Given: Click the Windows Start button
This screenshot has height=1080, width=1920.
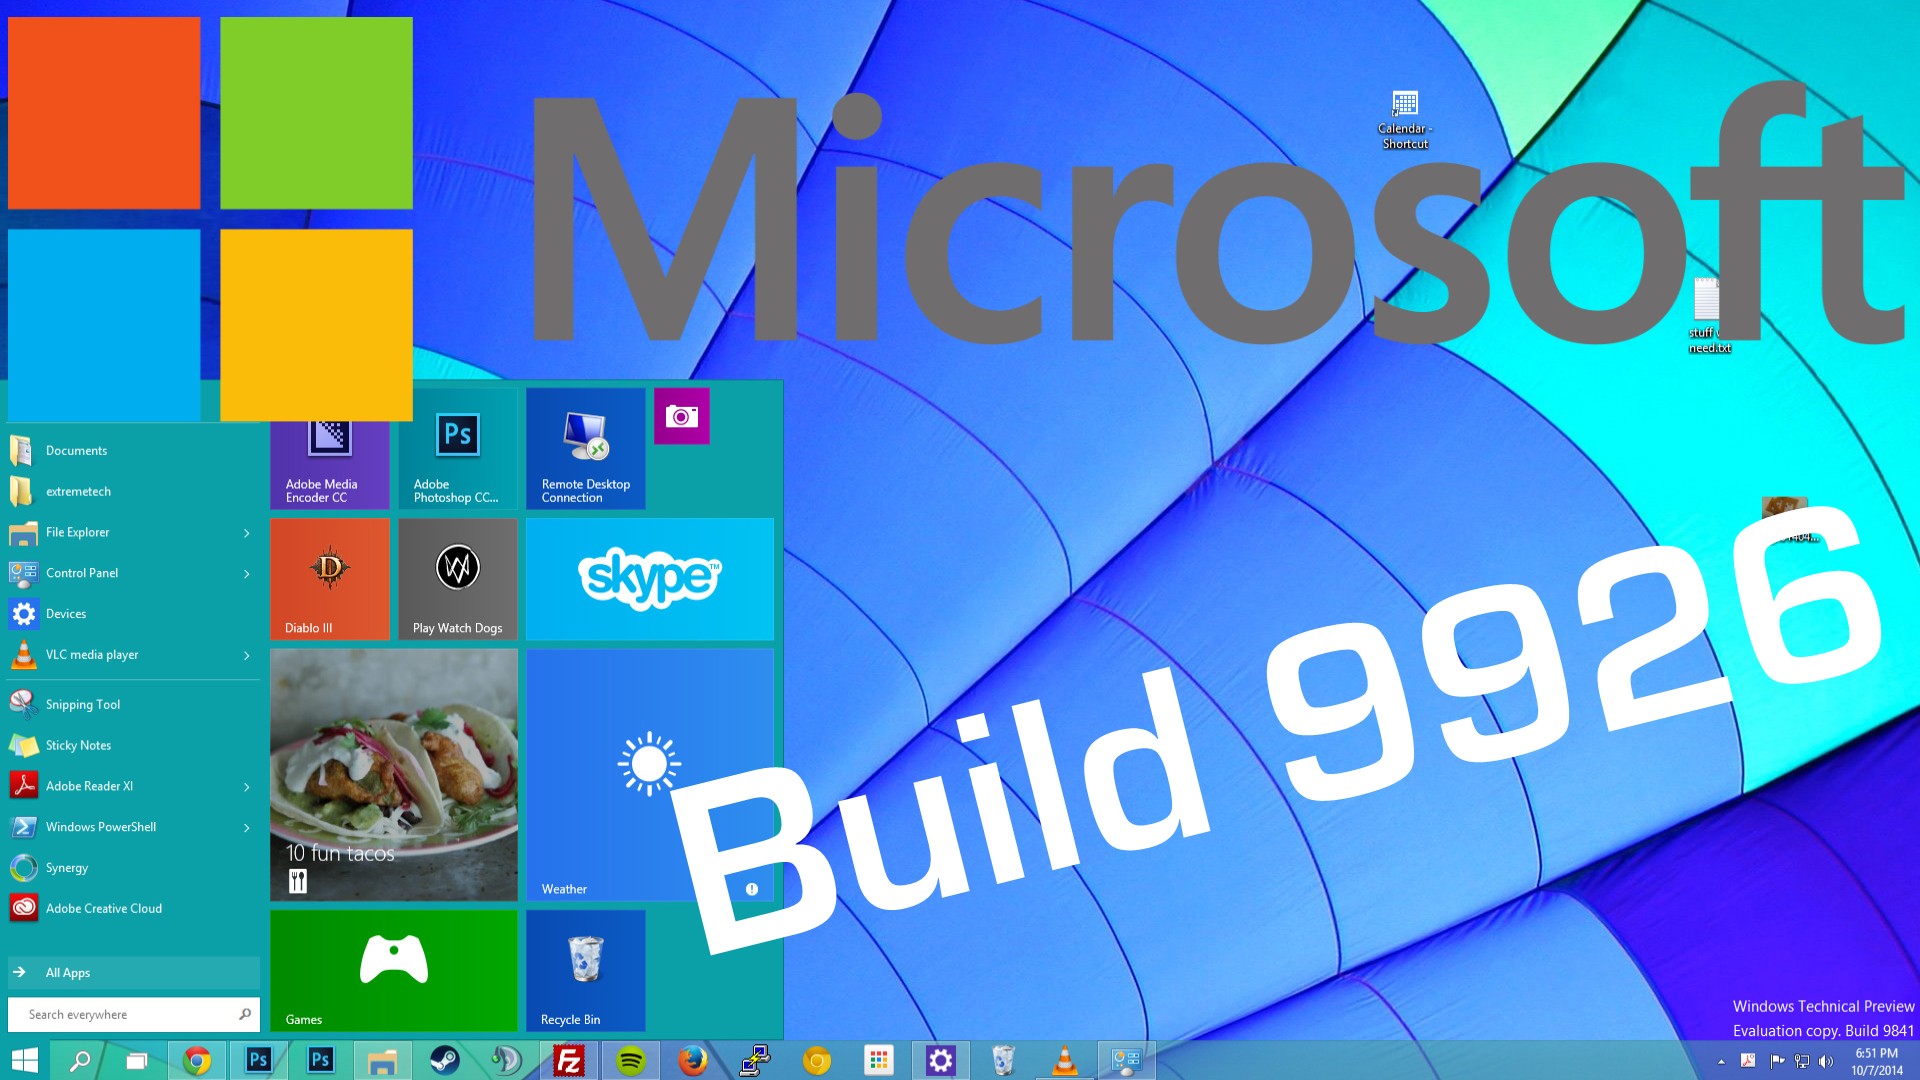Looking at the screenshot, I should pyautogui.click(x=24, y=1060).
